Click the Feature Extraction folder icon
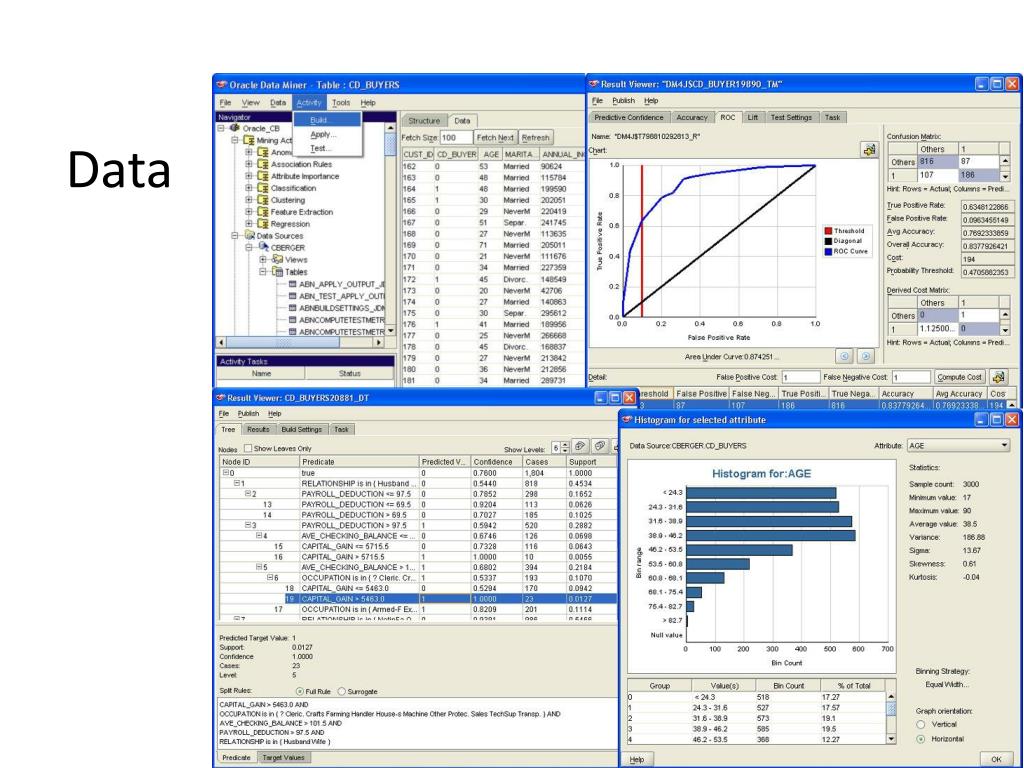 [263, 212]
